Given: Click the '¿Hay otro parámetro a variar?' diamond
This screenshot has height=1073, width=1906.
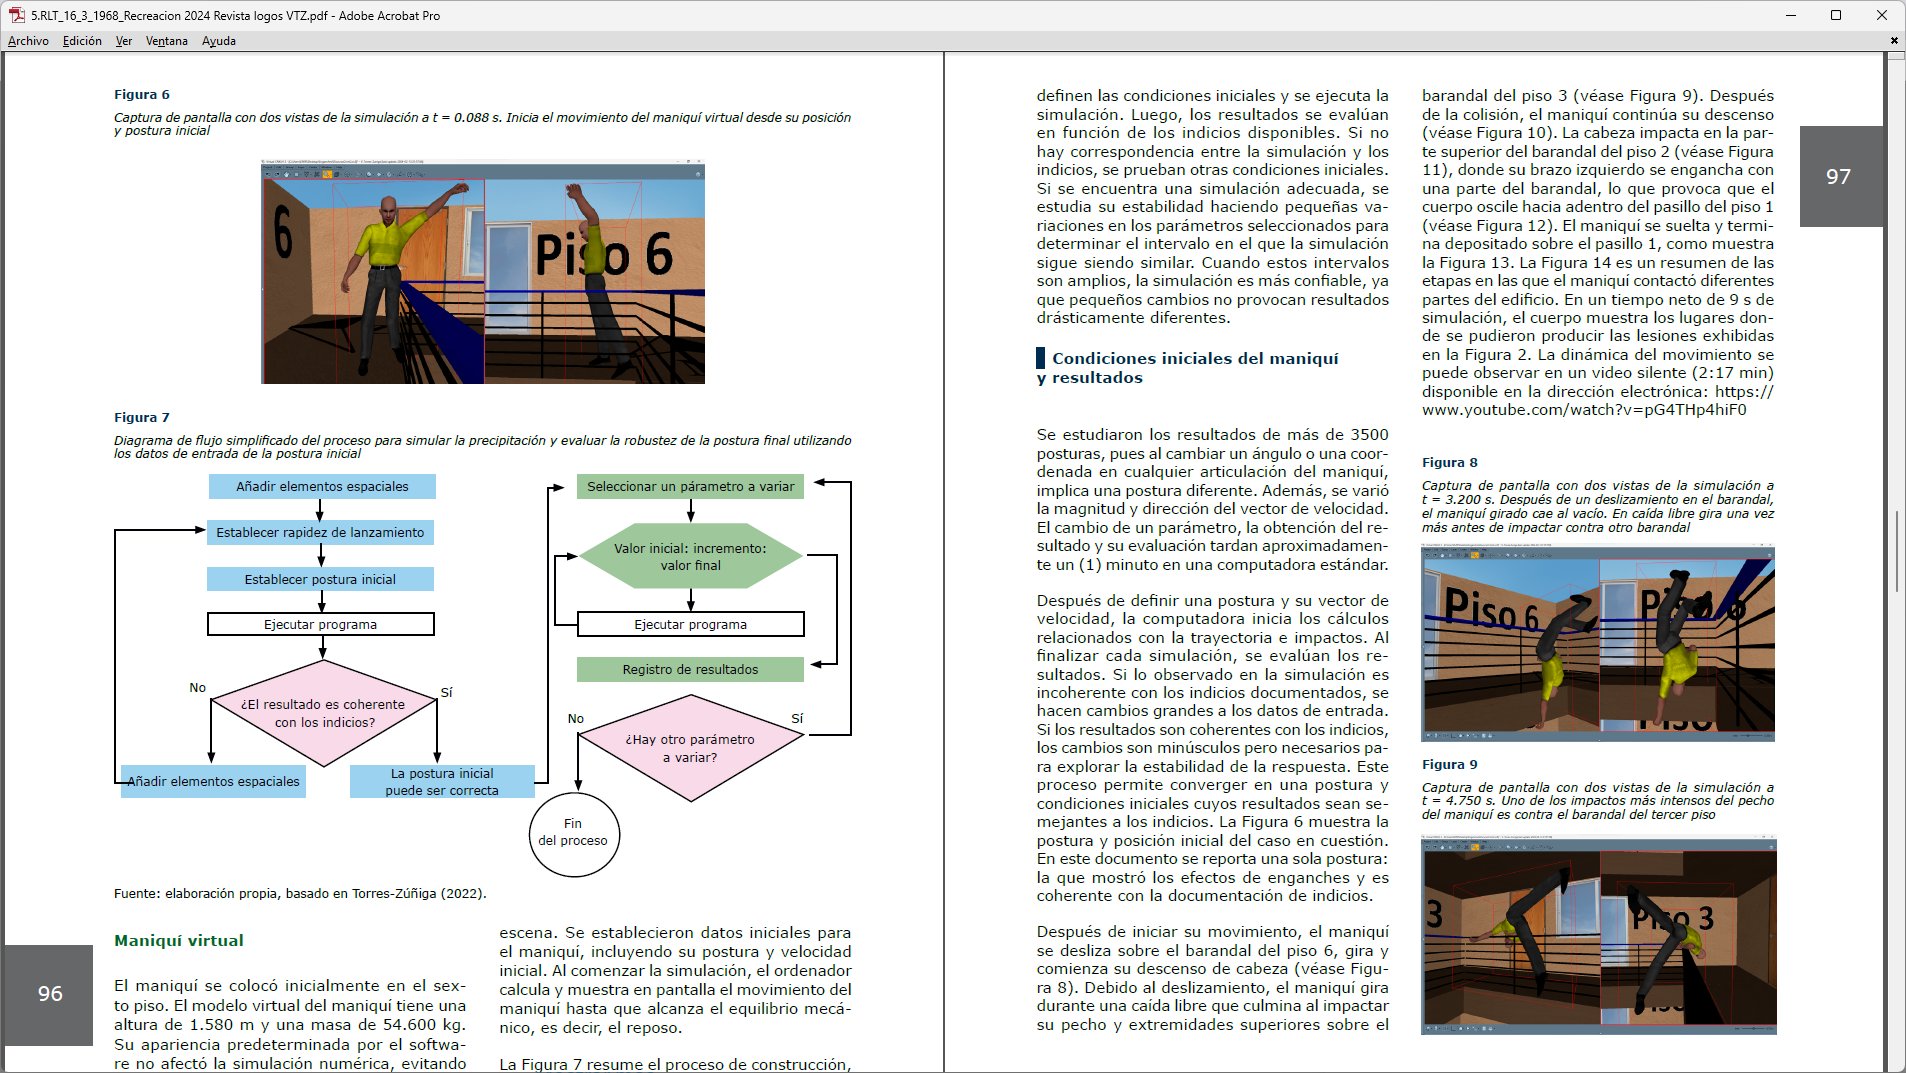Looking at the screenshot, I should click(x=690, y=748).
